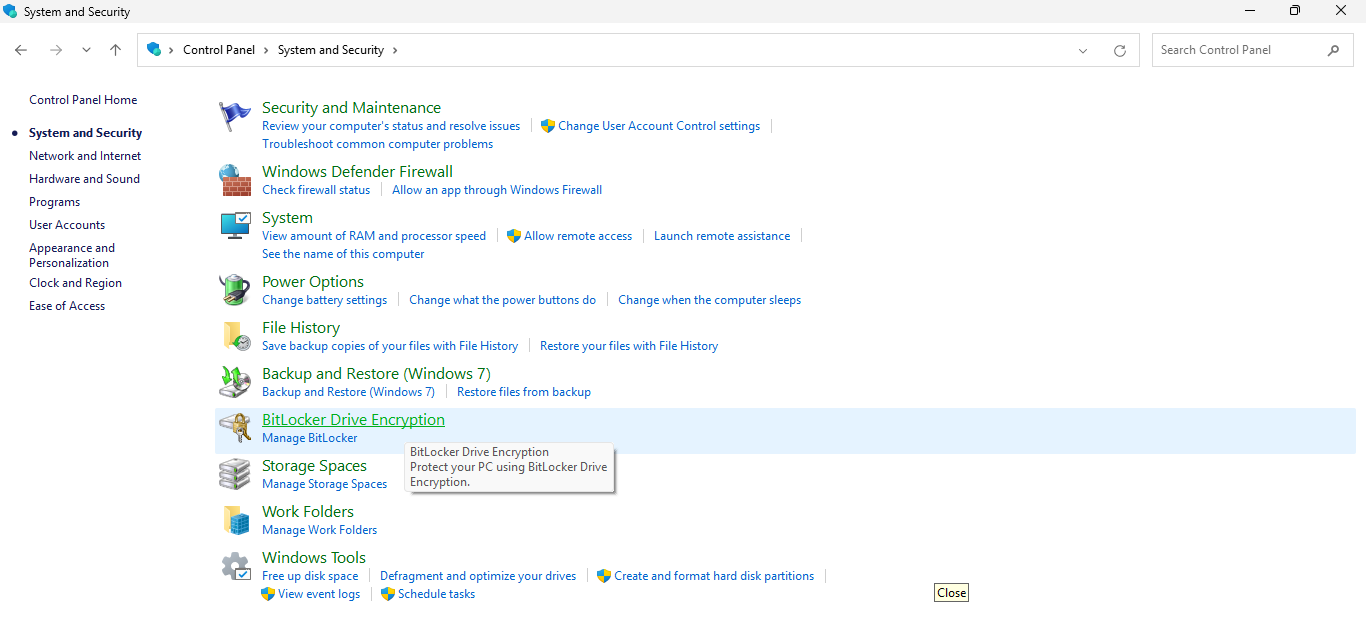Viewport: 1366px width, 630px height.
Task: Select Hardware and Sound category
Action: point(84,179)
